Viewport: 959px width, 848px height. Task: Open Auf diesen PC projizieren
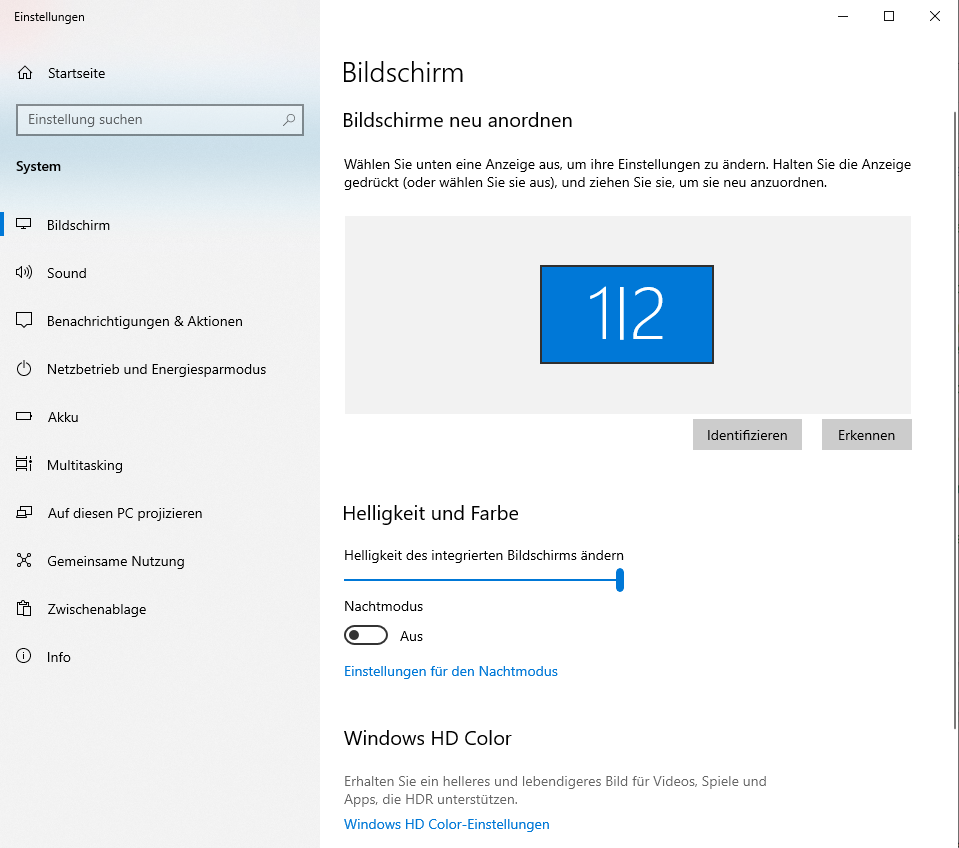[124, 513]
